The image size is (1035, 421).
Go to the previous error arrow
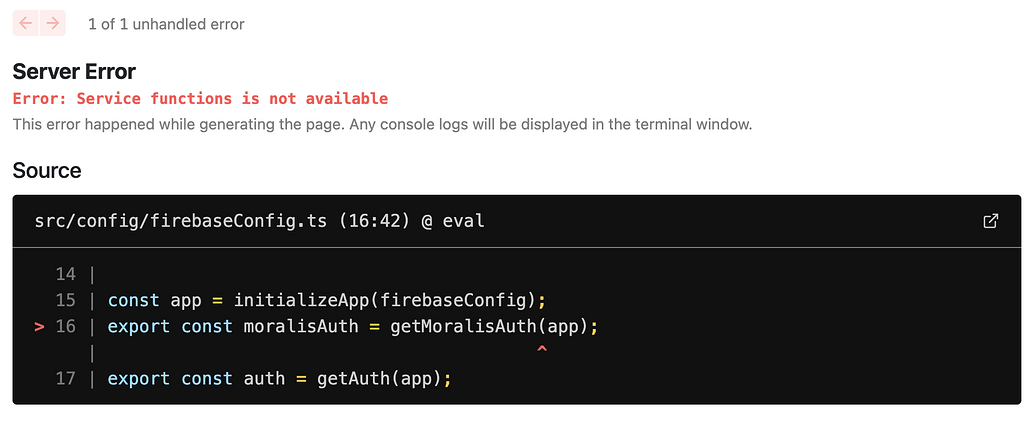point(26,23)
